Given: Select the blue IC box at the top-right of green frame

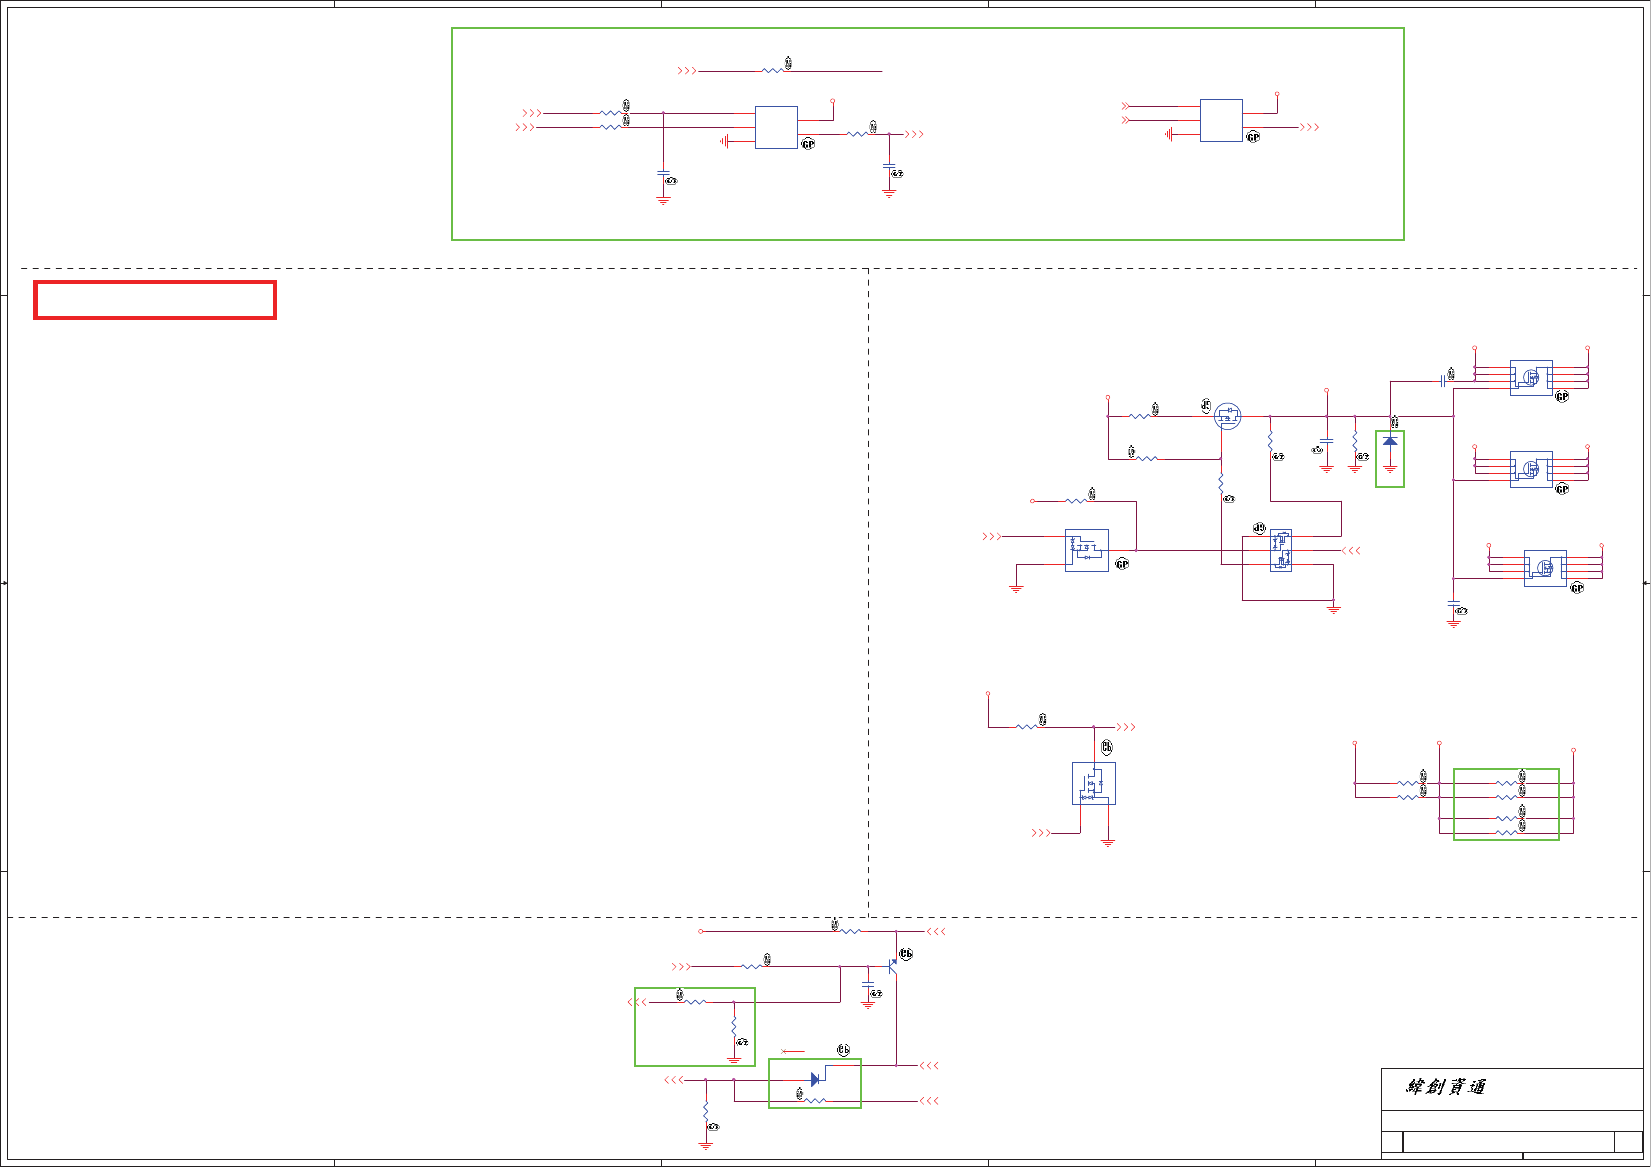Looking at the screenshot, I should (1221, 120).
